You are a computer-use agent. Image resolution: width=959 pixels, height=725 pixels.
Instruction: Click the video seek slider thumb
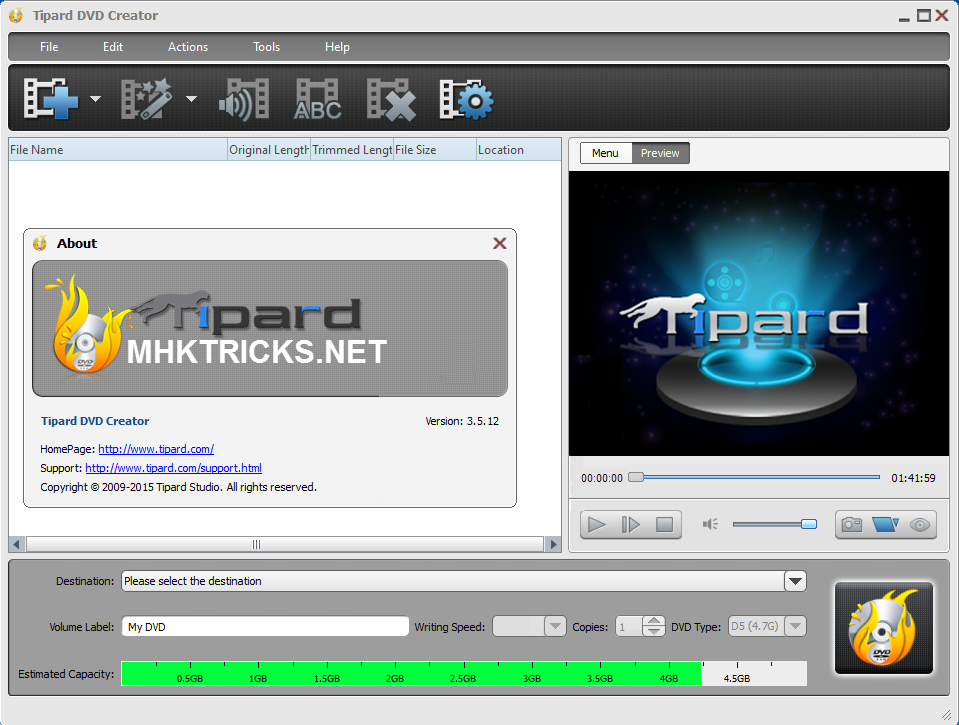tap(636, 477)
